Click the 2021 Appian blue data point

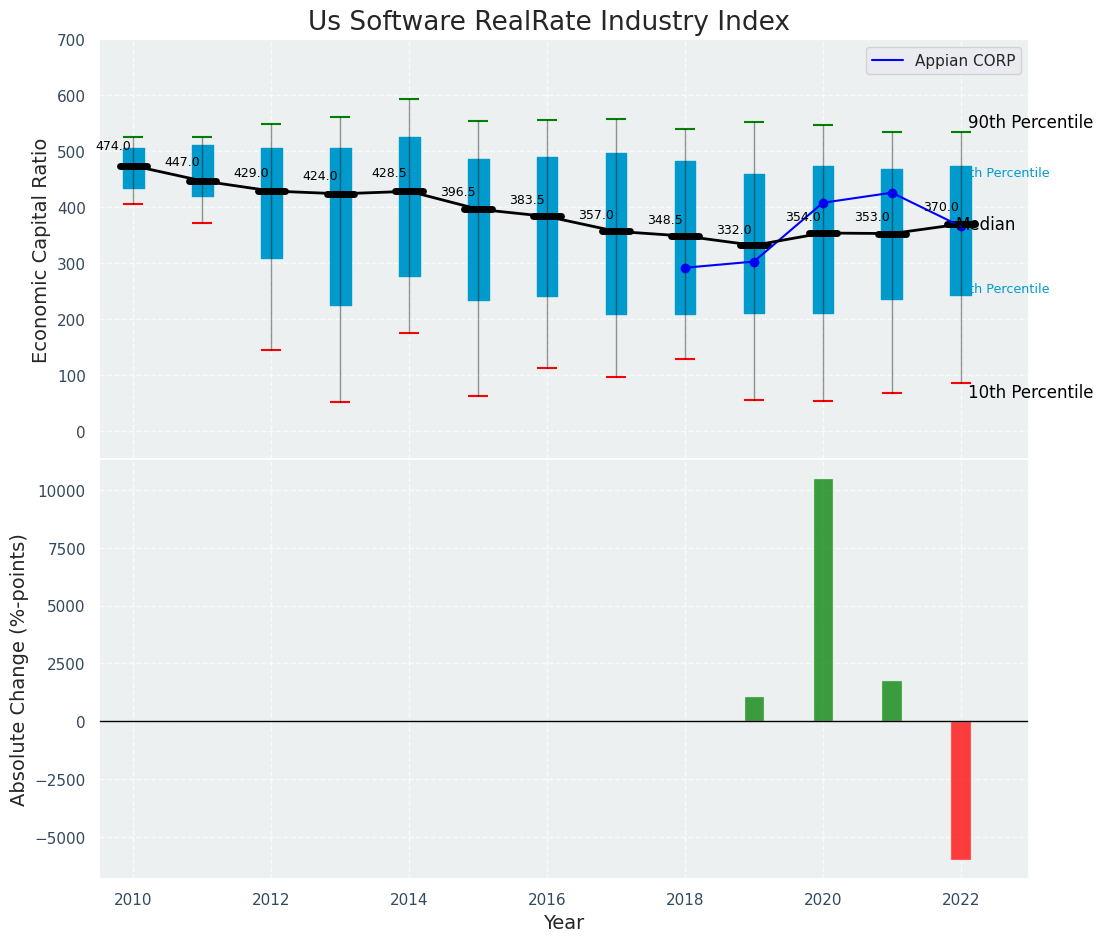coord(892,193)
